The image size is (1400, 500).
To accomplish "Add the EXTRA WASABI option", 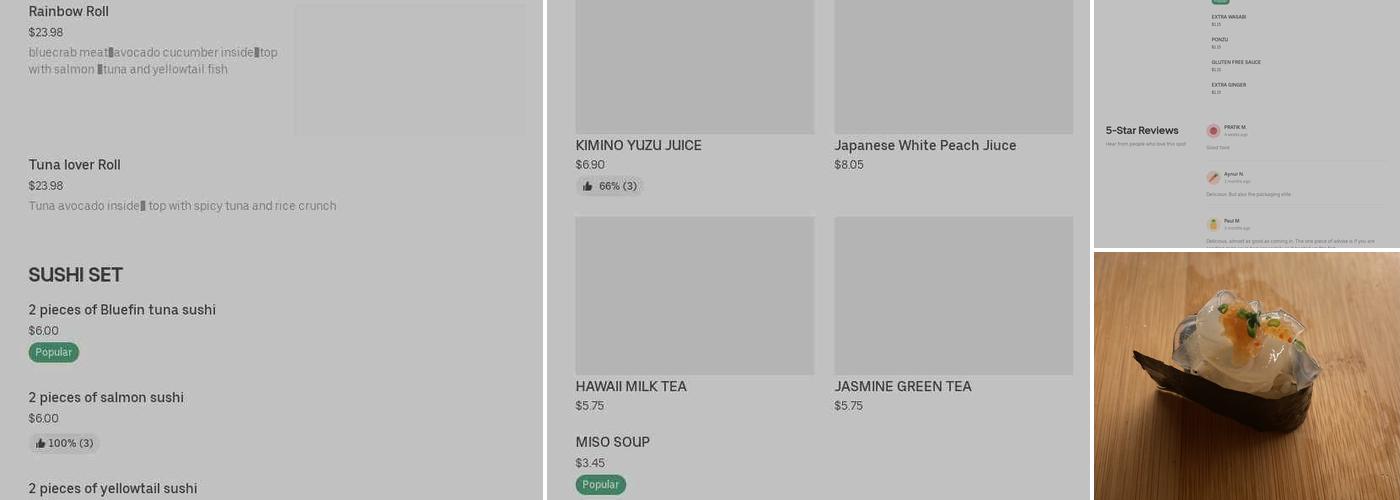I will coord(1229,17).
